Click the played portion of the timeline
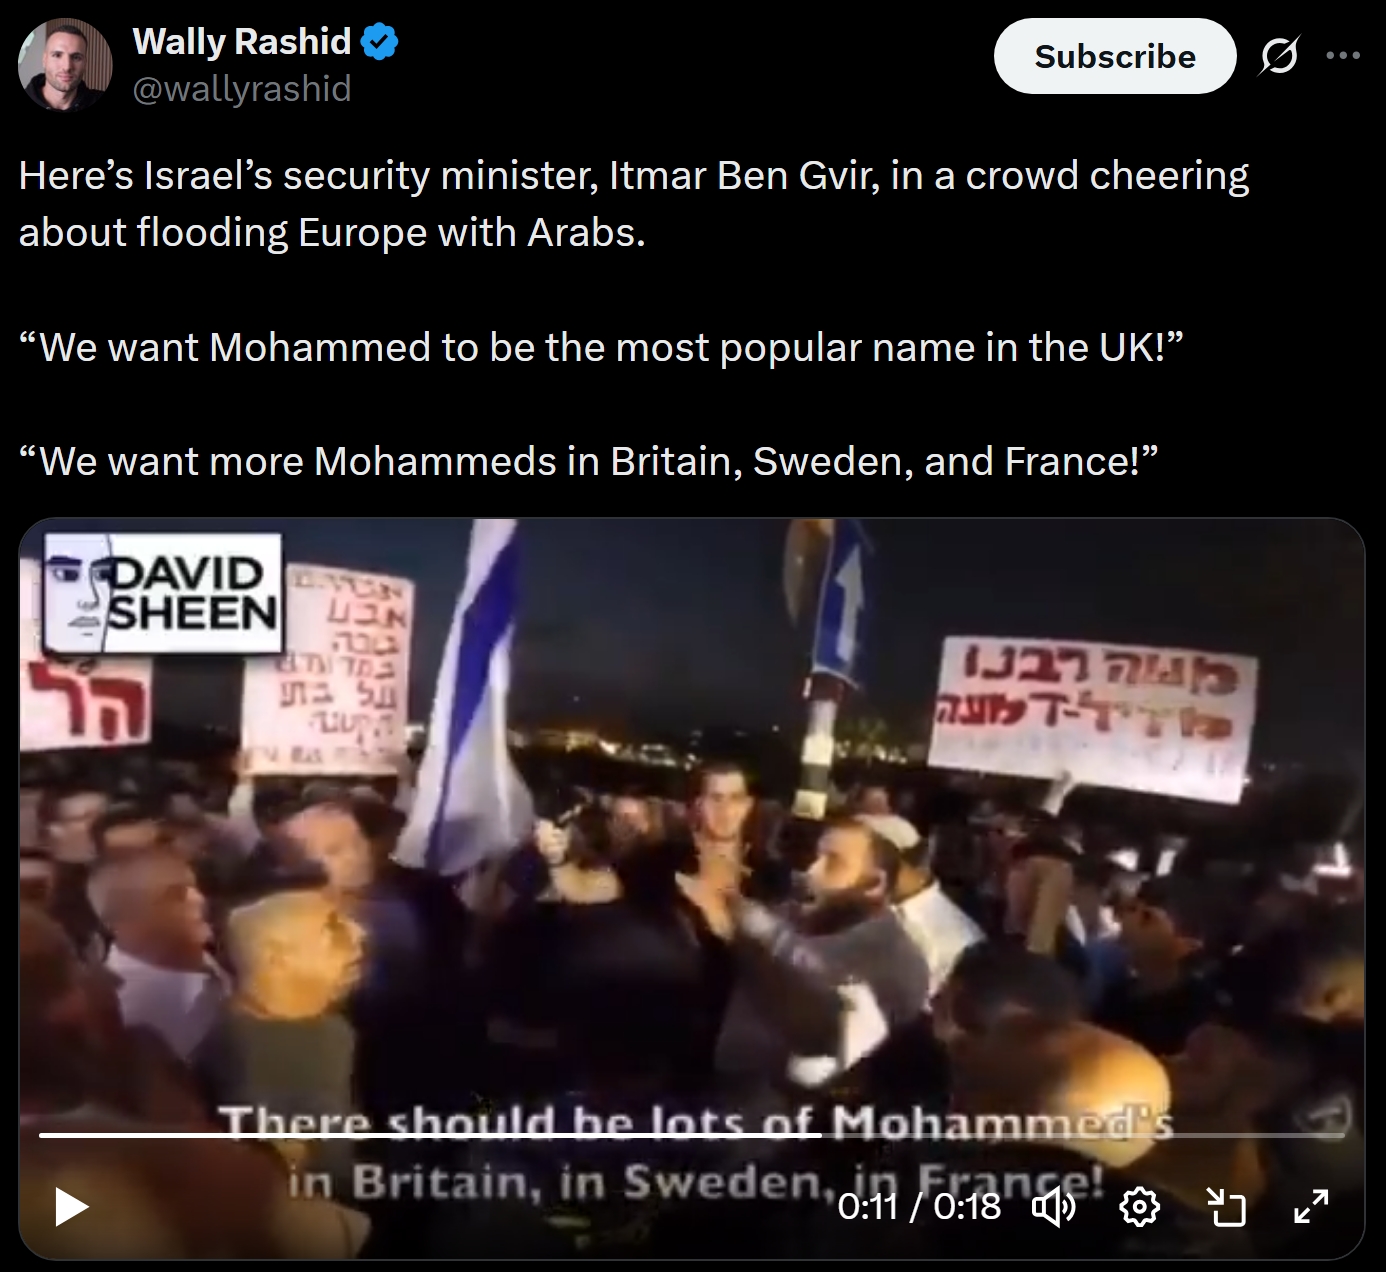The height and width of the screenshot is (1272, 1386). 430,1135
